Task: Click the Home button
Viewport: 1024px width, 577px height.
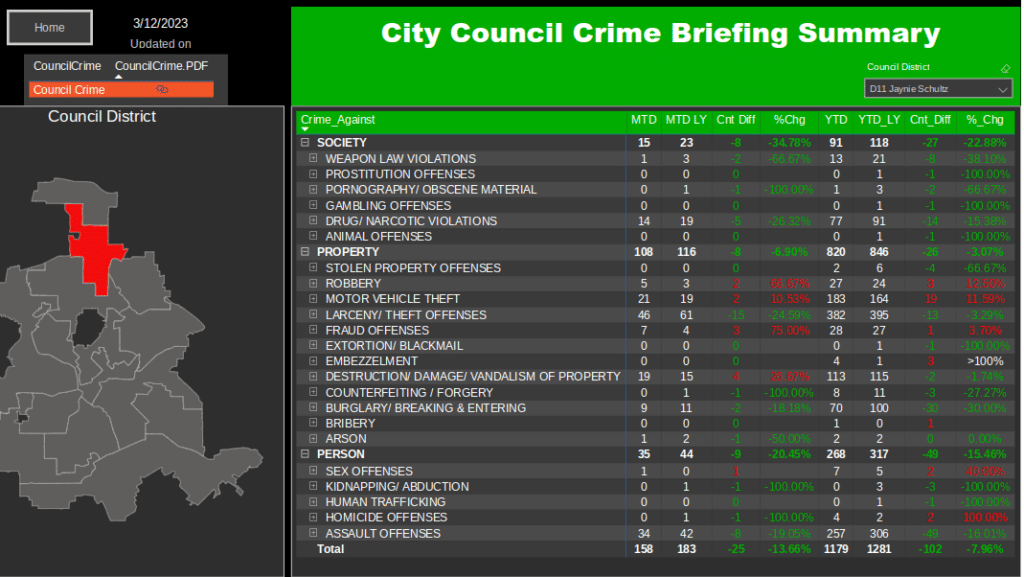Action: (x=50, y=28)
